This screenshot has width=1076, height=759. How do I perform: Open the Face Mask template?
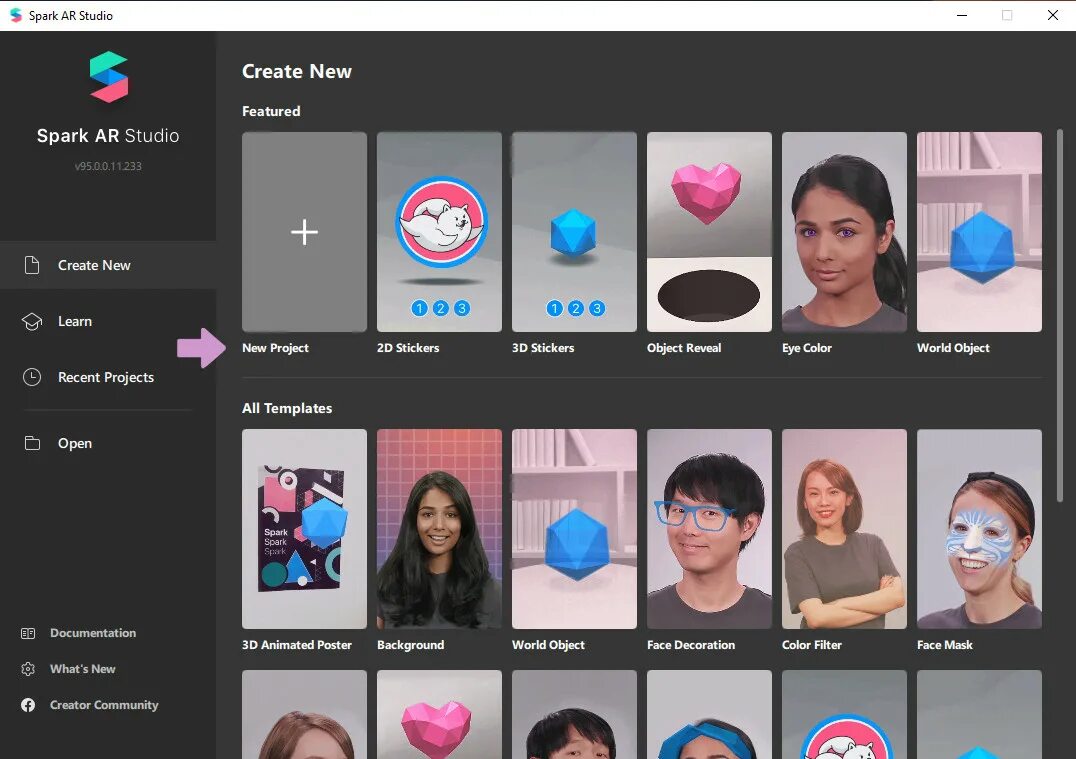point(979,529)
